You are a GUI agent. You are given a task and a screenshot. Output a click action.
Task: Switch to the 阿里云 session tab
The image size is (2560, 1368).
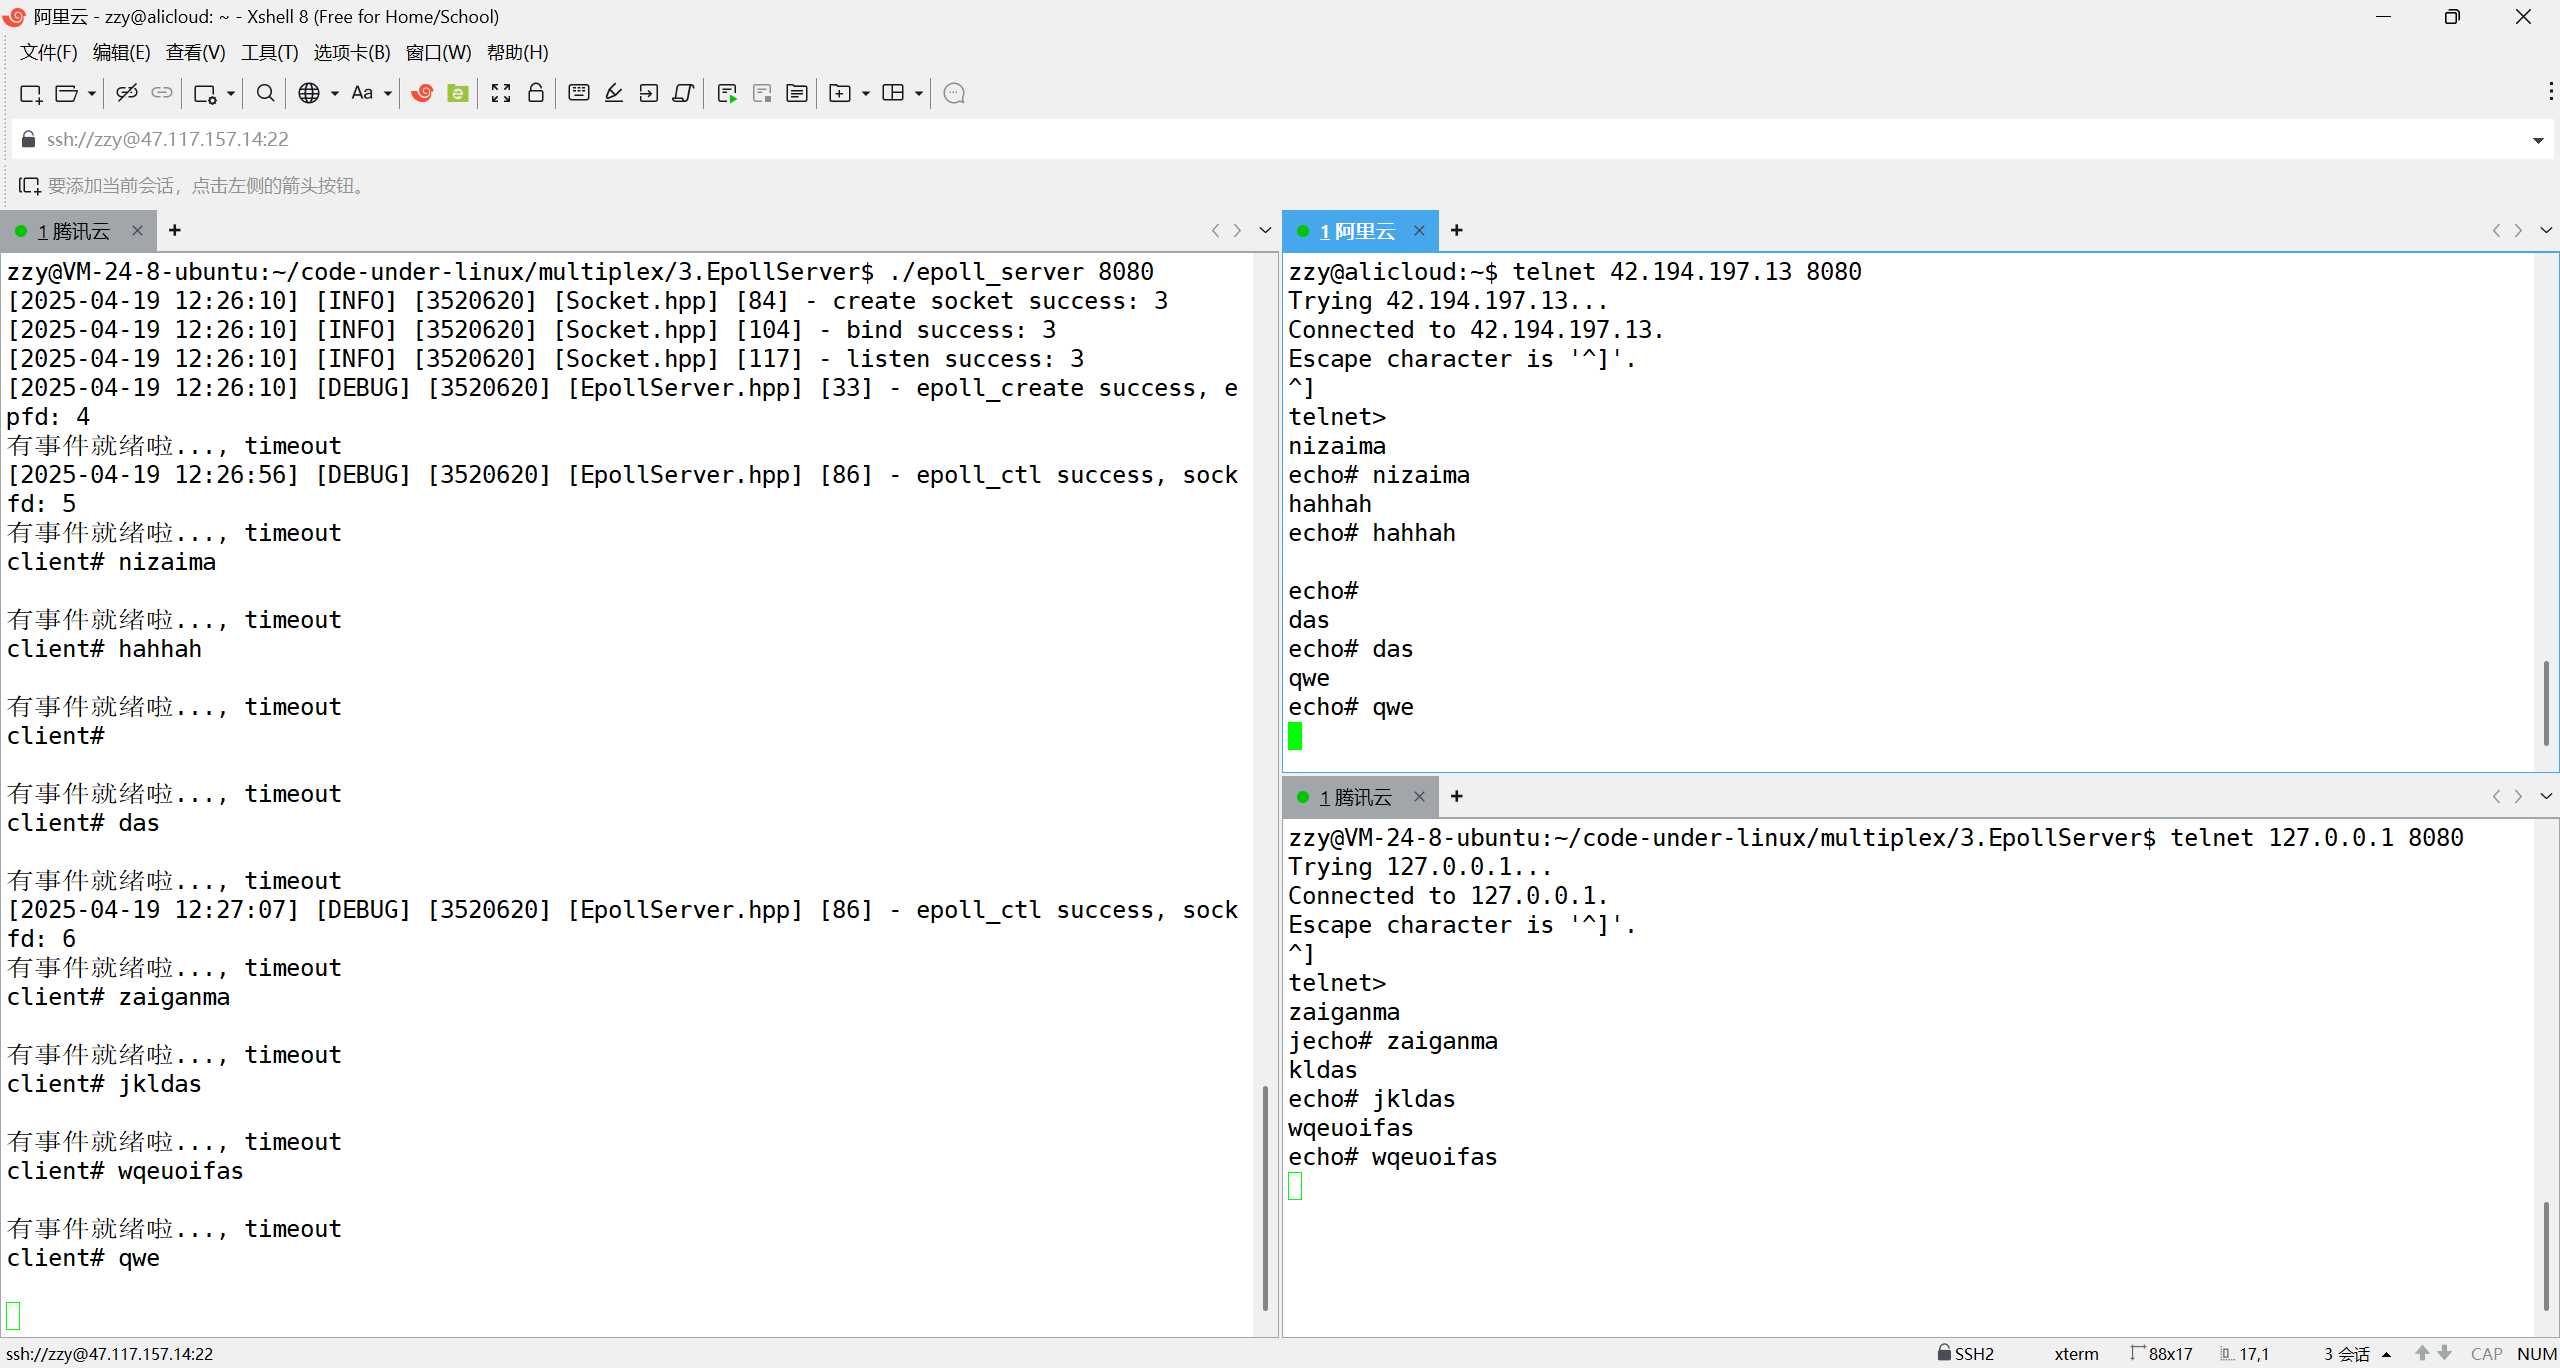tap(1356, 231)
